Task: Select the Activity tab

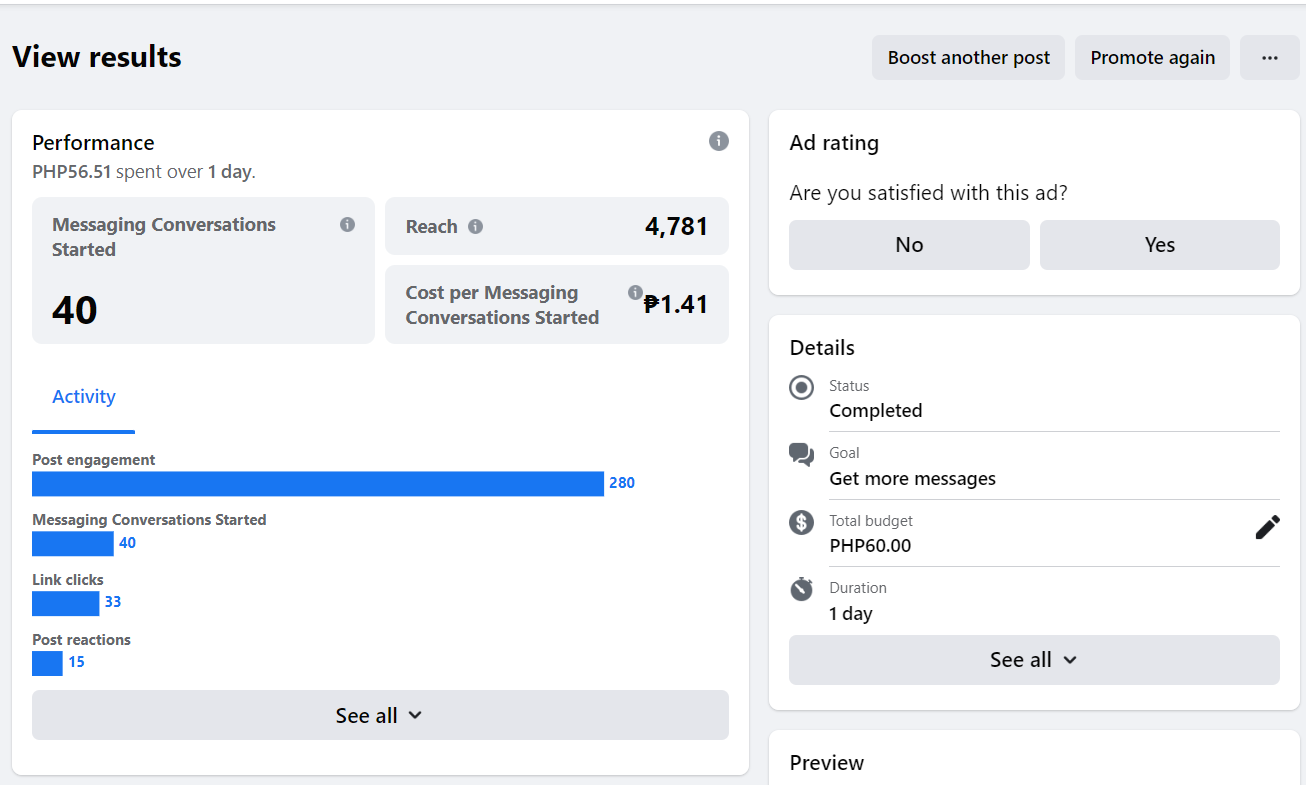Action: (x=84, y=397)
